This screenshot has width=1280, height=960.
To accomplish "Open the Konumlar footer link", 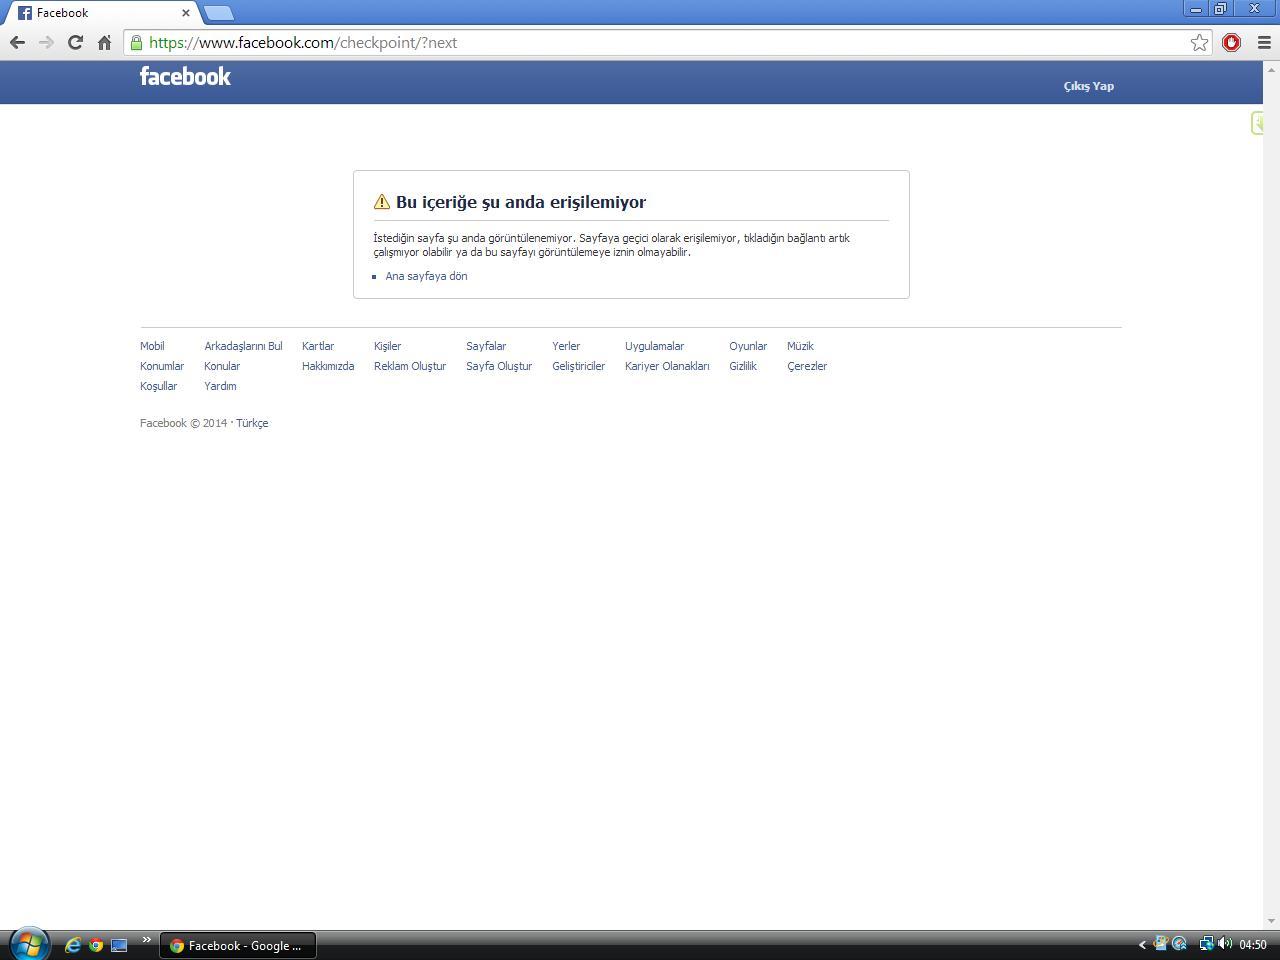I will [162, 366].
